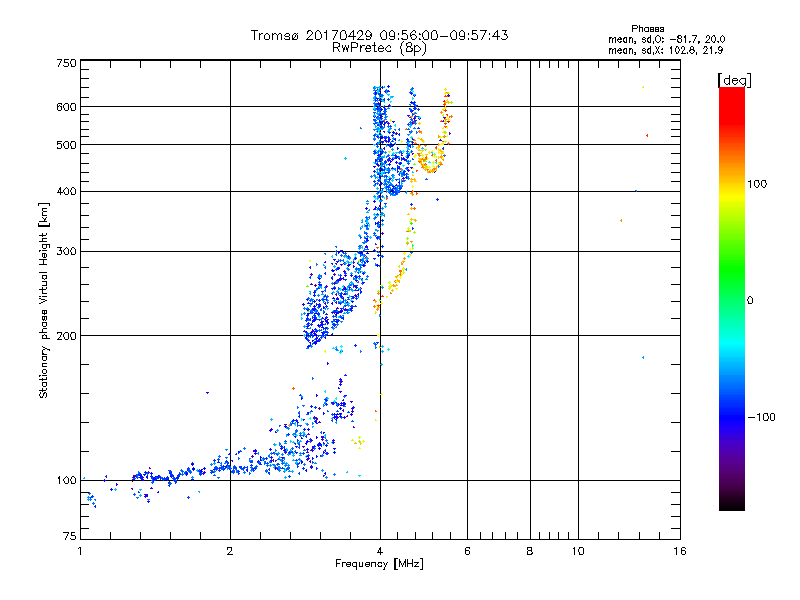This screenshot has width=800, height=600.
Task: Click the x-axis tick label '1'
Action: [80, 551]
